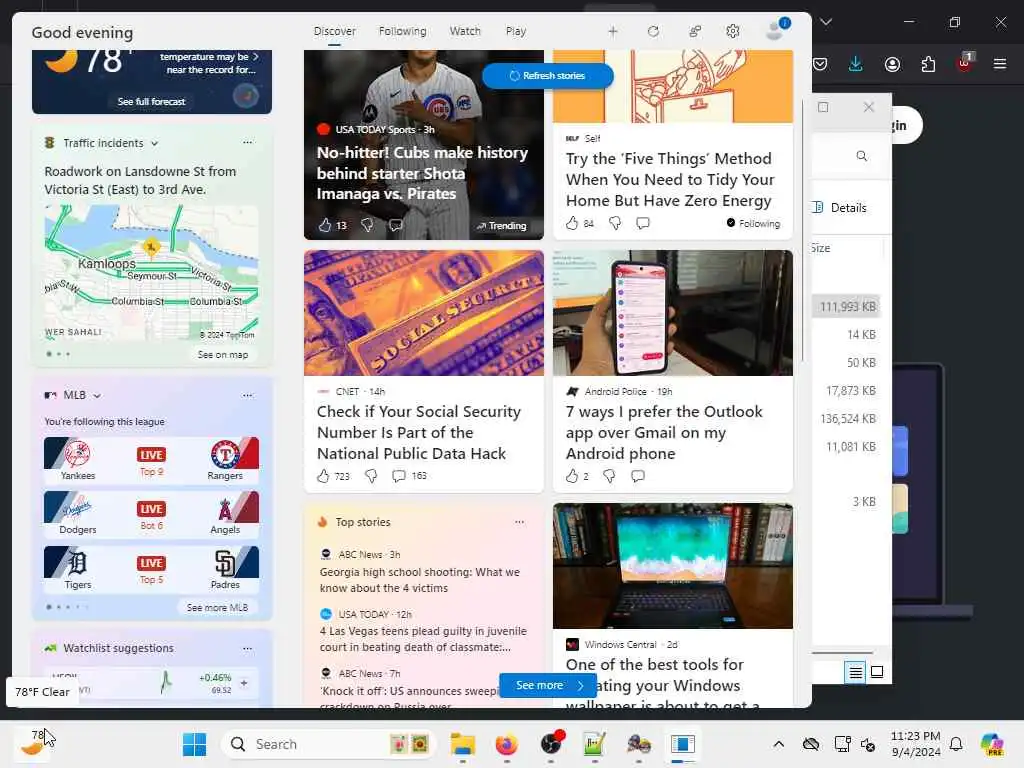Viewport: 1024px width, 768px height.
Task: Open Las Vegas teens guilty plea story
Action: (x=423, y=639)
